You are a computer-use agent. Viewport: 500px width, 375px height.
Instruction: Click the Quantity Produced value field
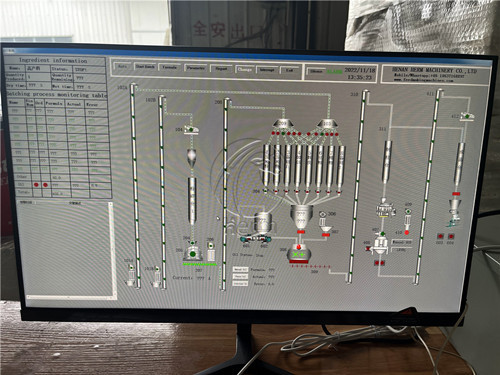(x=38, y=77)
